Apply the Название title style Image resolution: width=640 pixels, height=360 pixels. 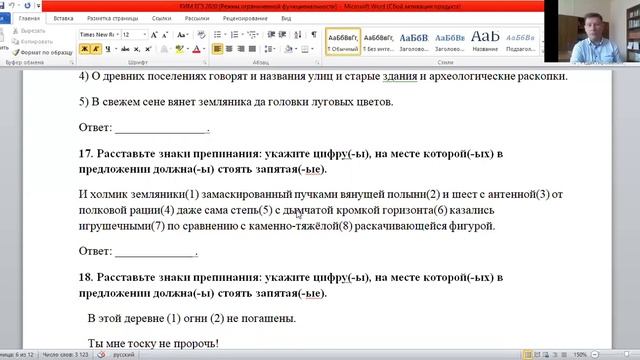point(485,42)
